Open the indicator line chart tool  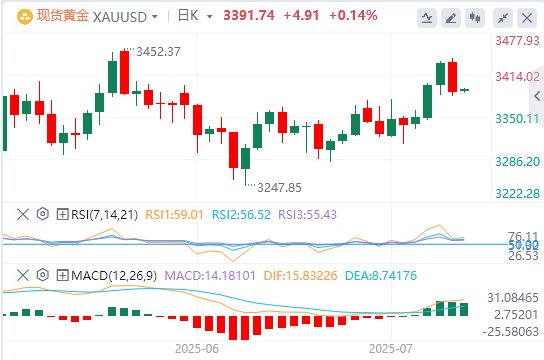[x=427, y=18]
